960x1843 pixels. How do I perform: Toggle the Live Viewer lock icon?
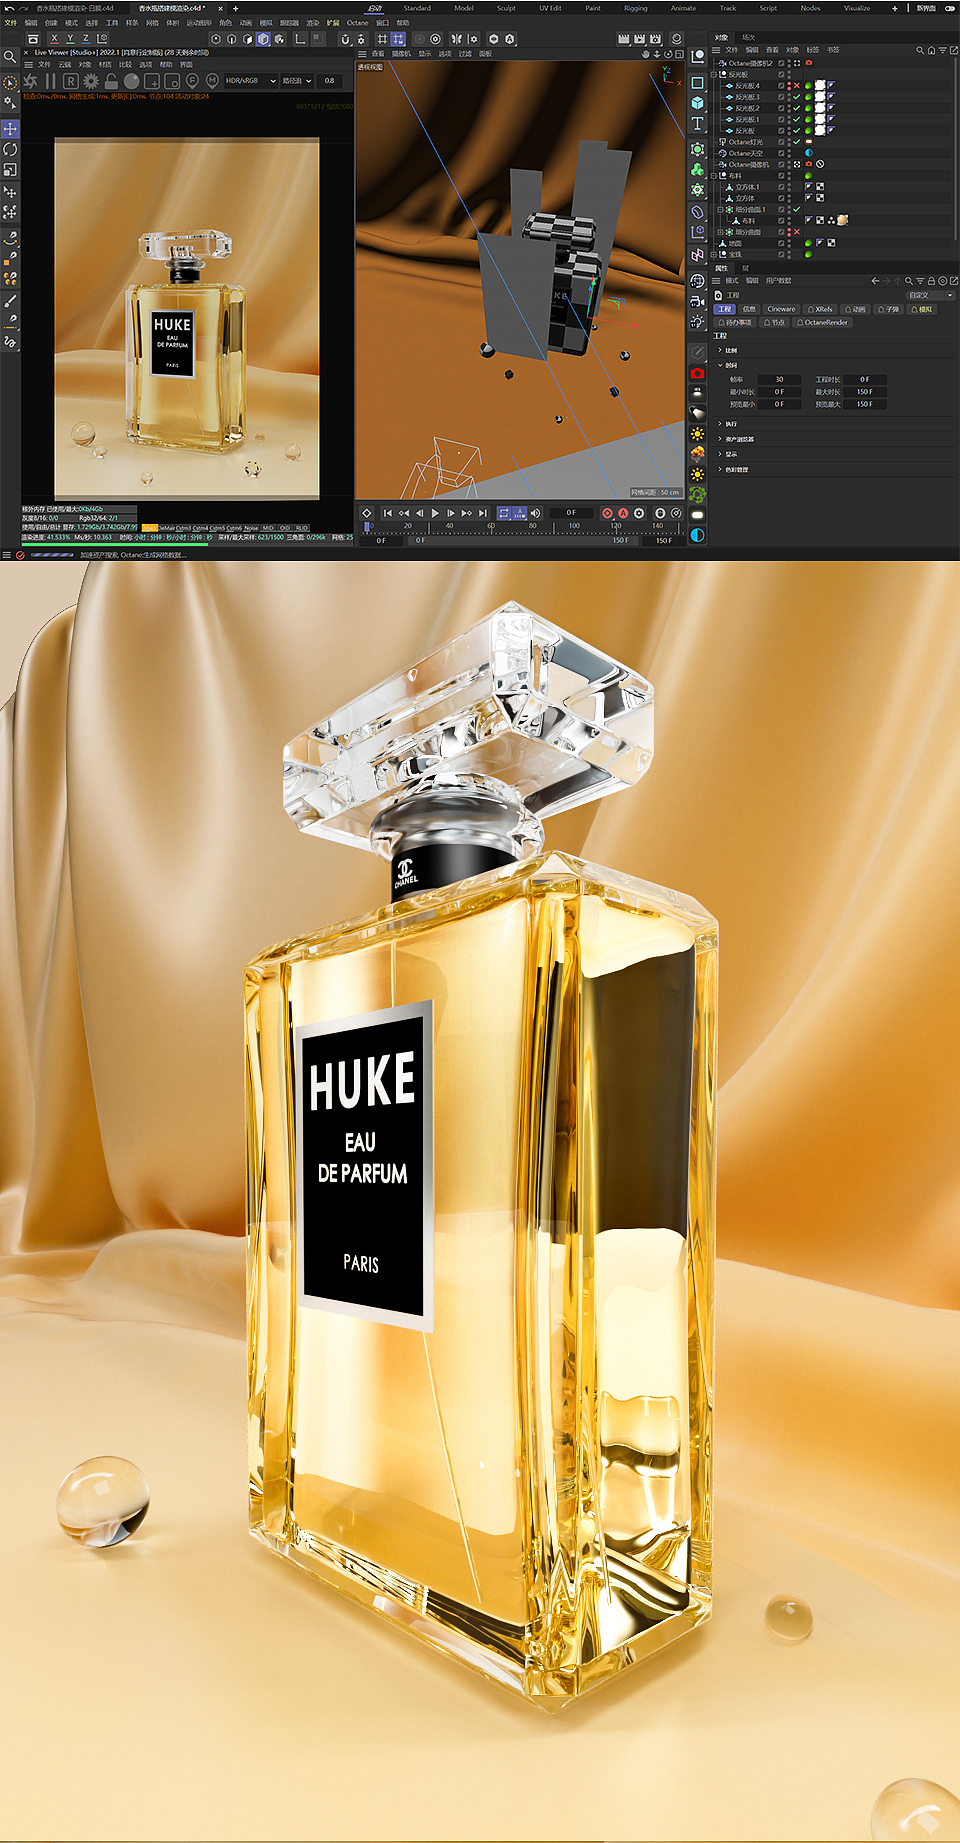point(111,81)
